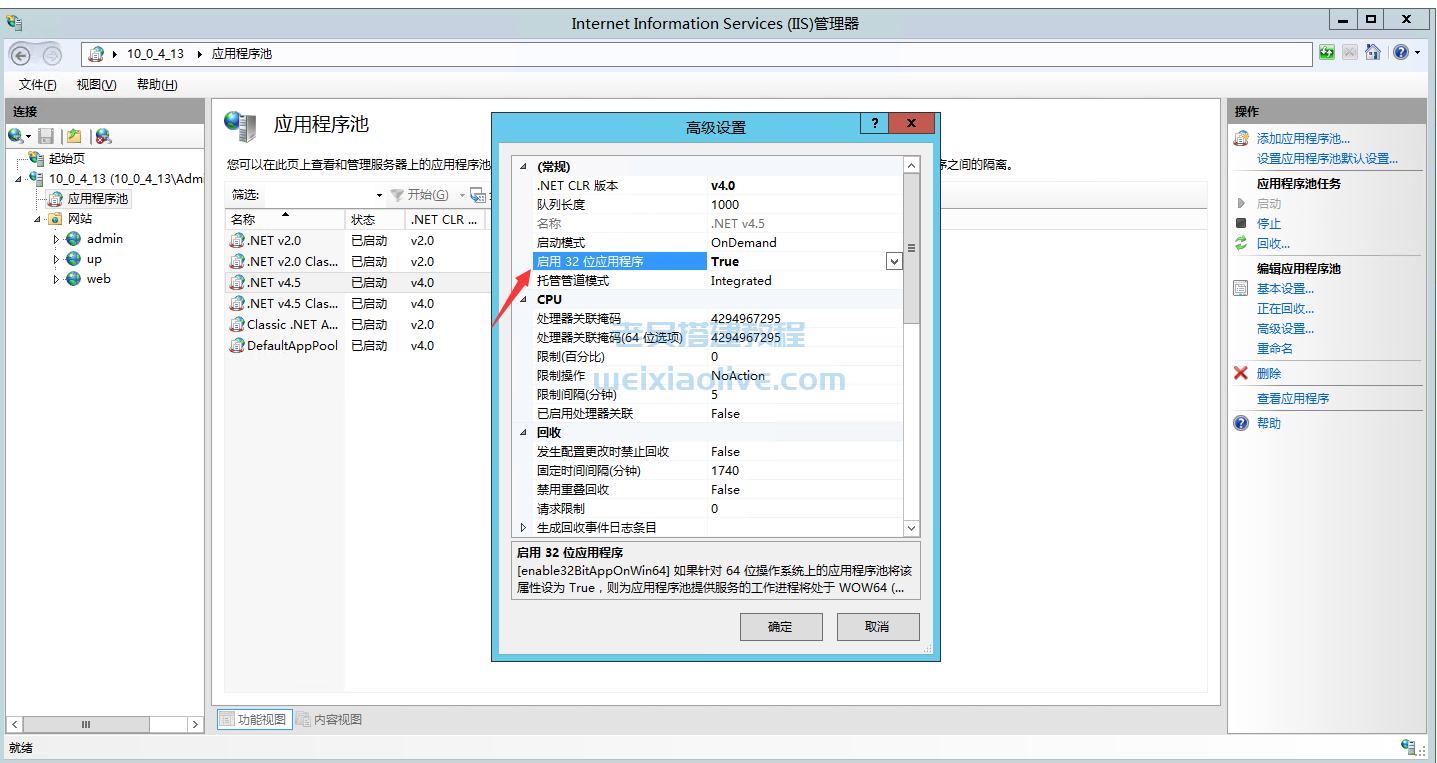Screen dimensions: 1437x763
Task: Expand the admin site tree node
Action: (x=57, y=239)
